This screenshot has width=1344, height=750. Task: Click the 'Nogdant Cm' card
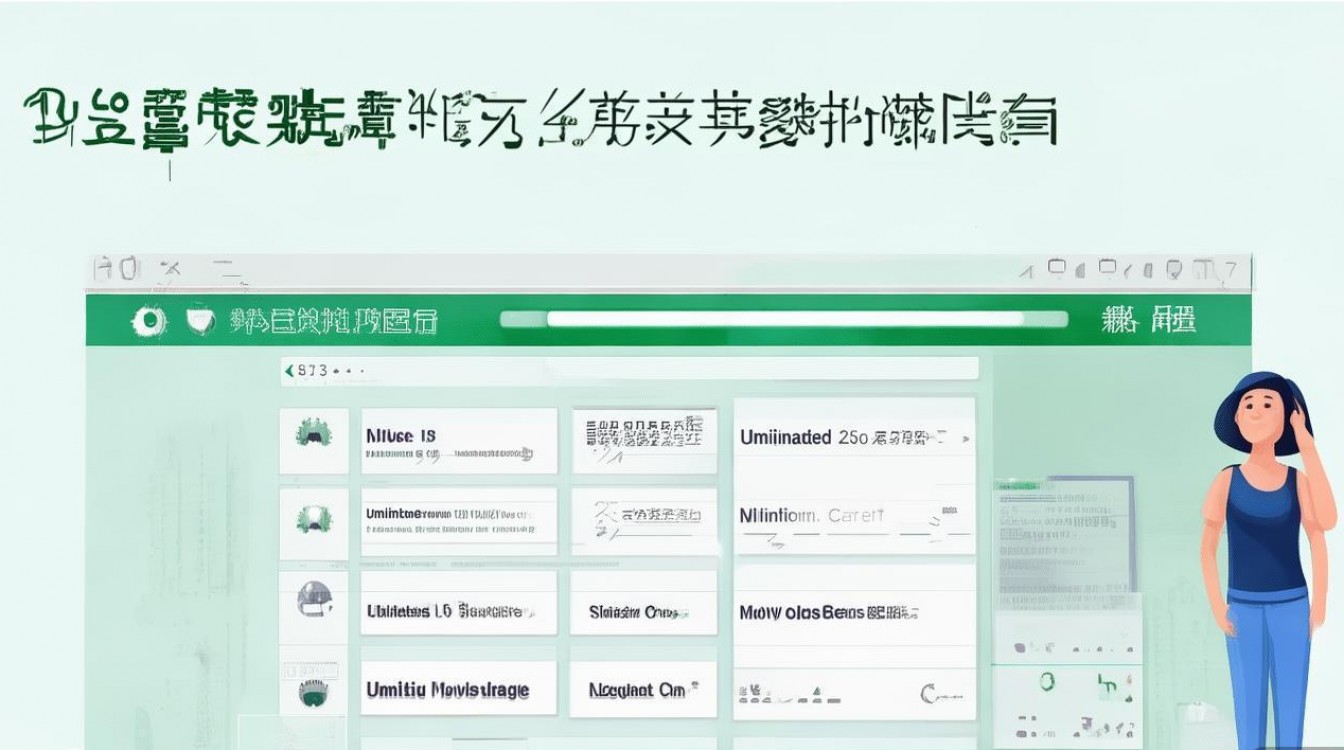coord(643,689)
